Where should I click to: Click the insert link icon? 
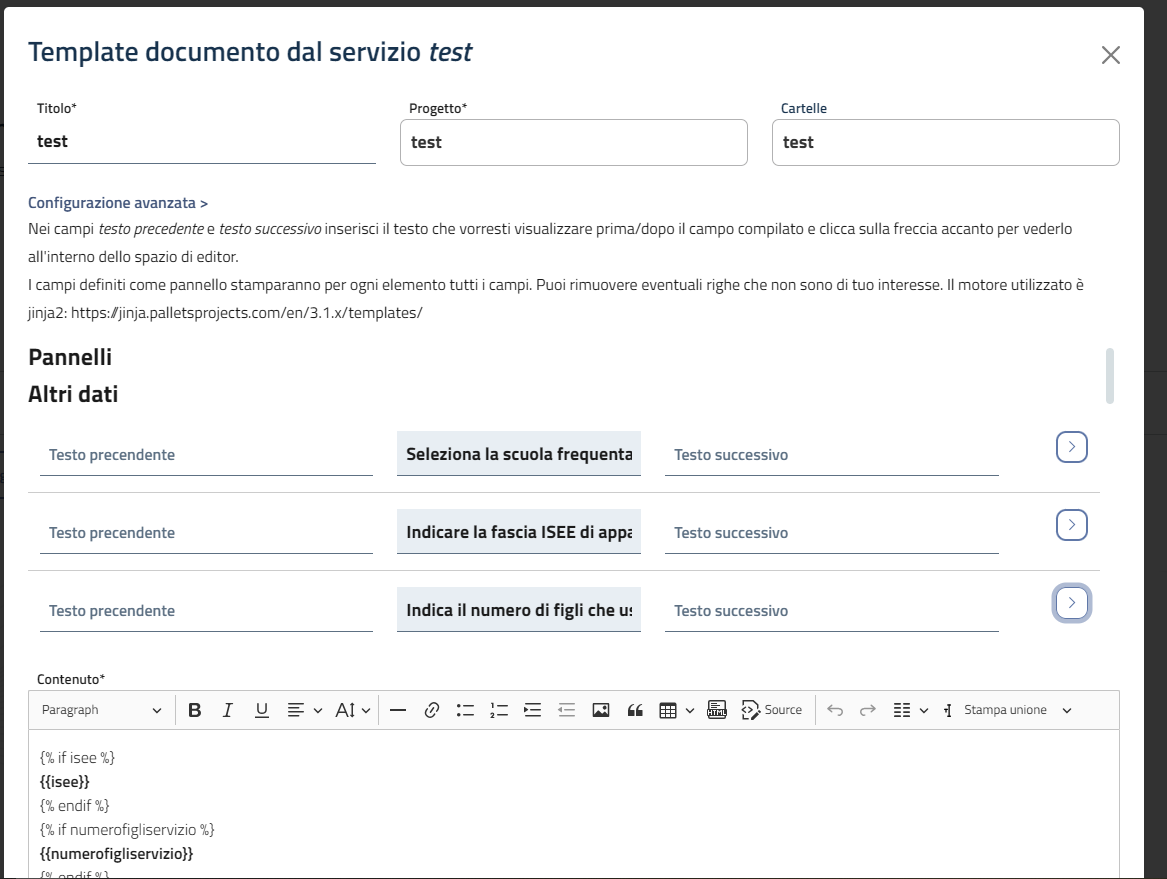pos(432,710)
